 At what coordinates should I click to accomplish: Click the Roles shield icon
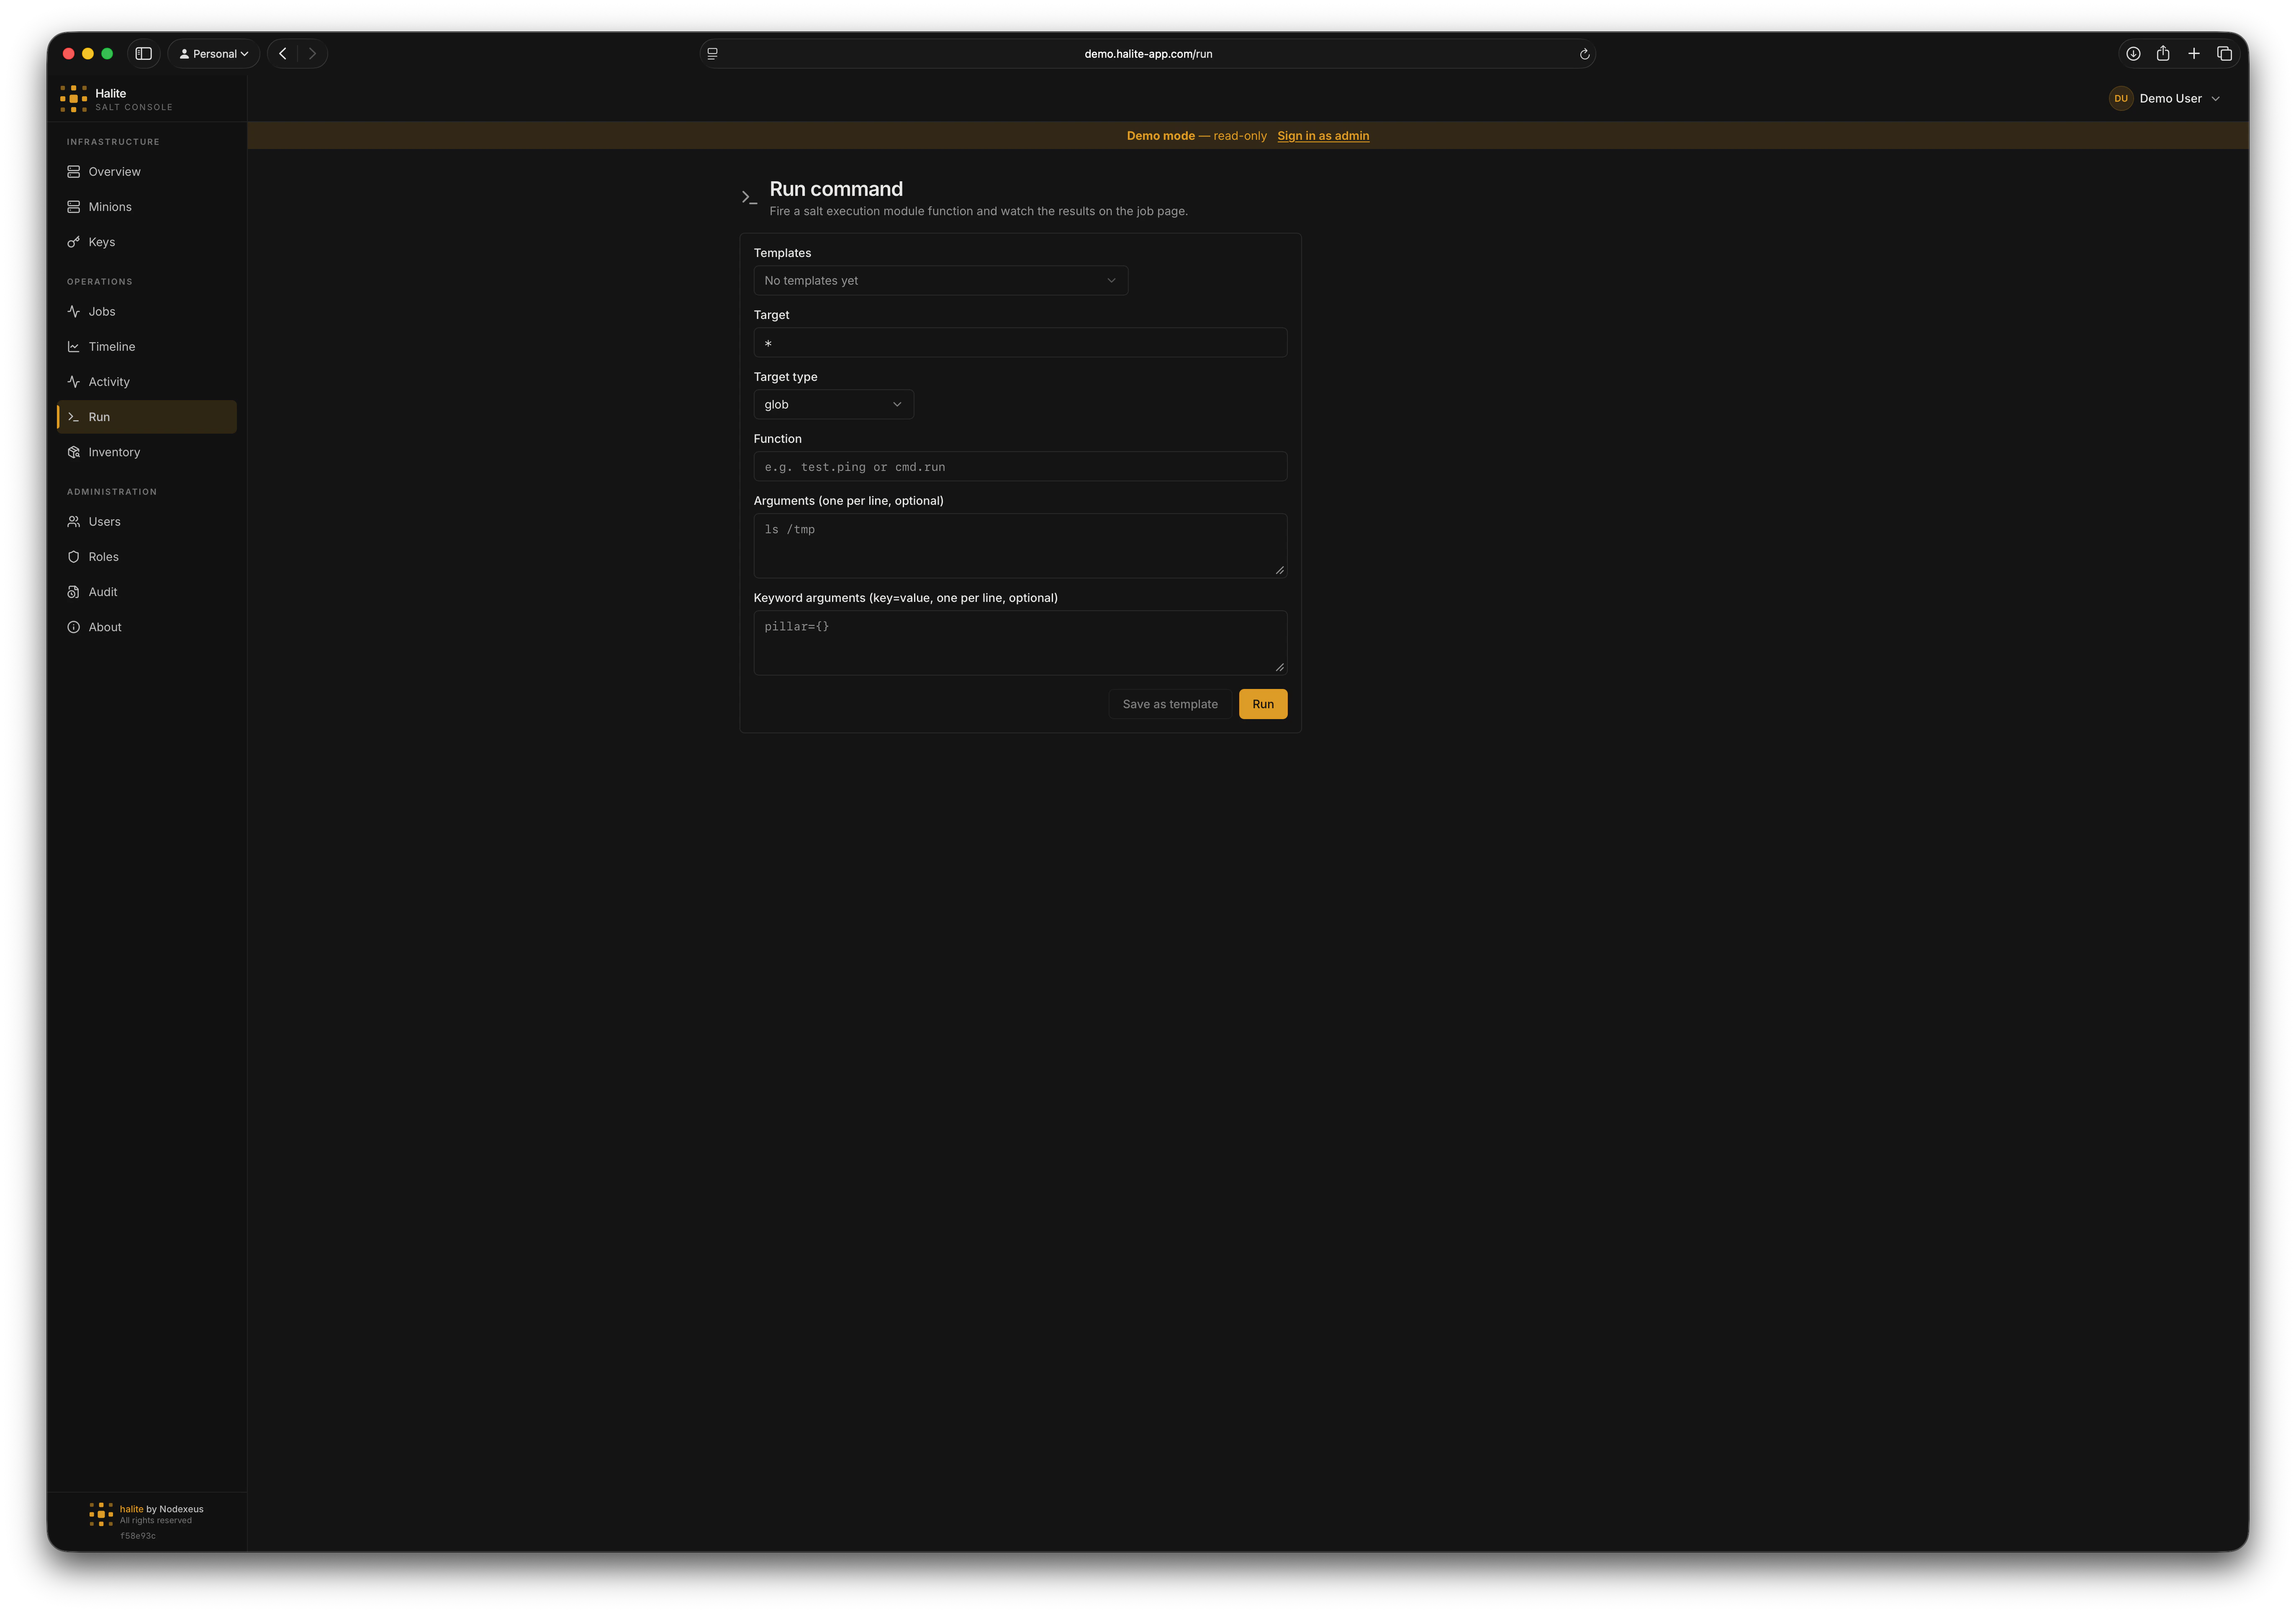73,557
